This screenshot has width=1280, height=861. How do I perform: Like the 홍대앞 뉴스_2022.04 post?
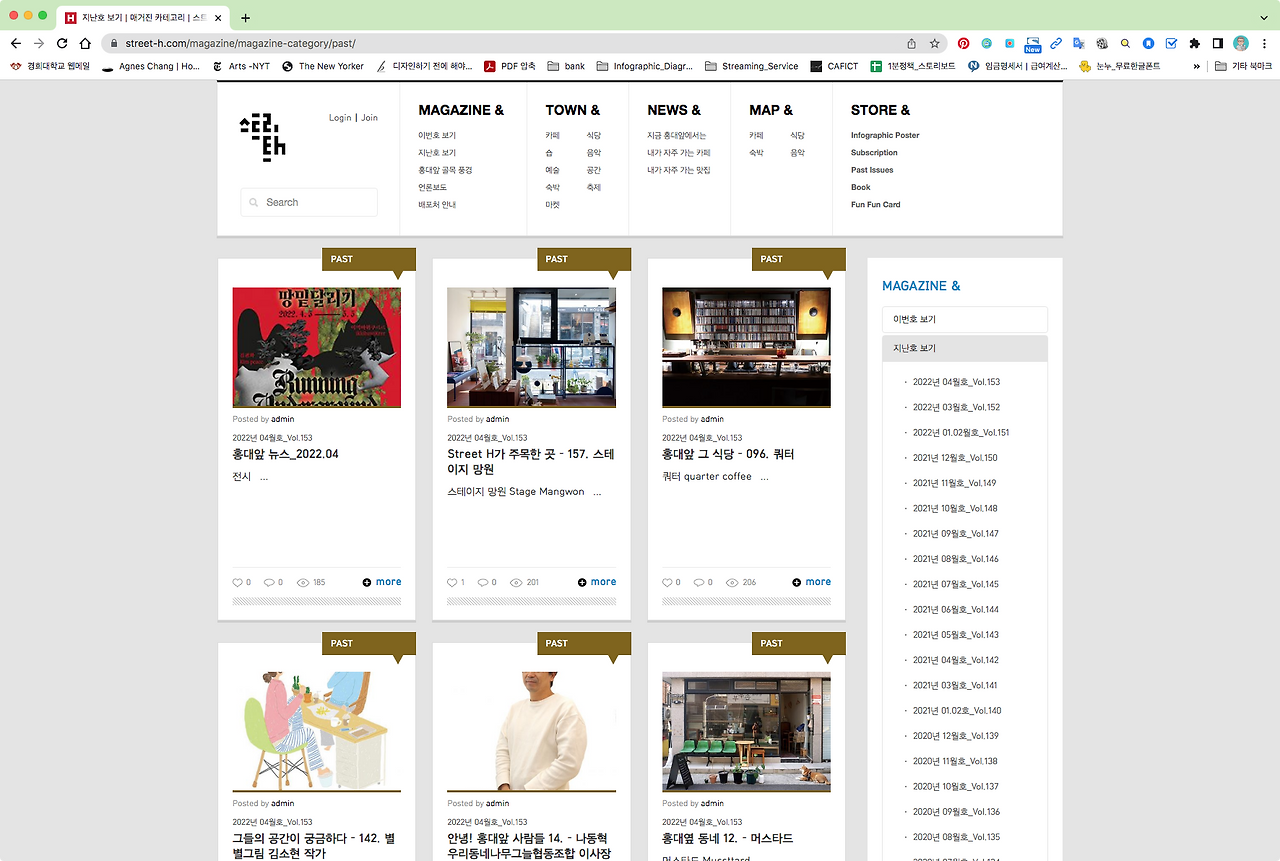coord(238,582)
